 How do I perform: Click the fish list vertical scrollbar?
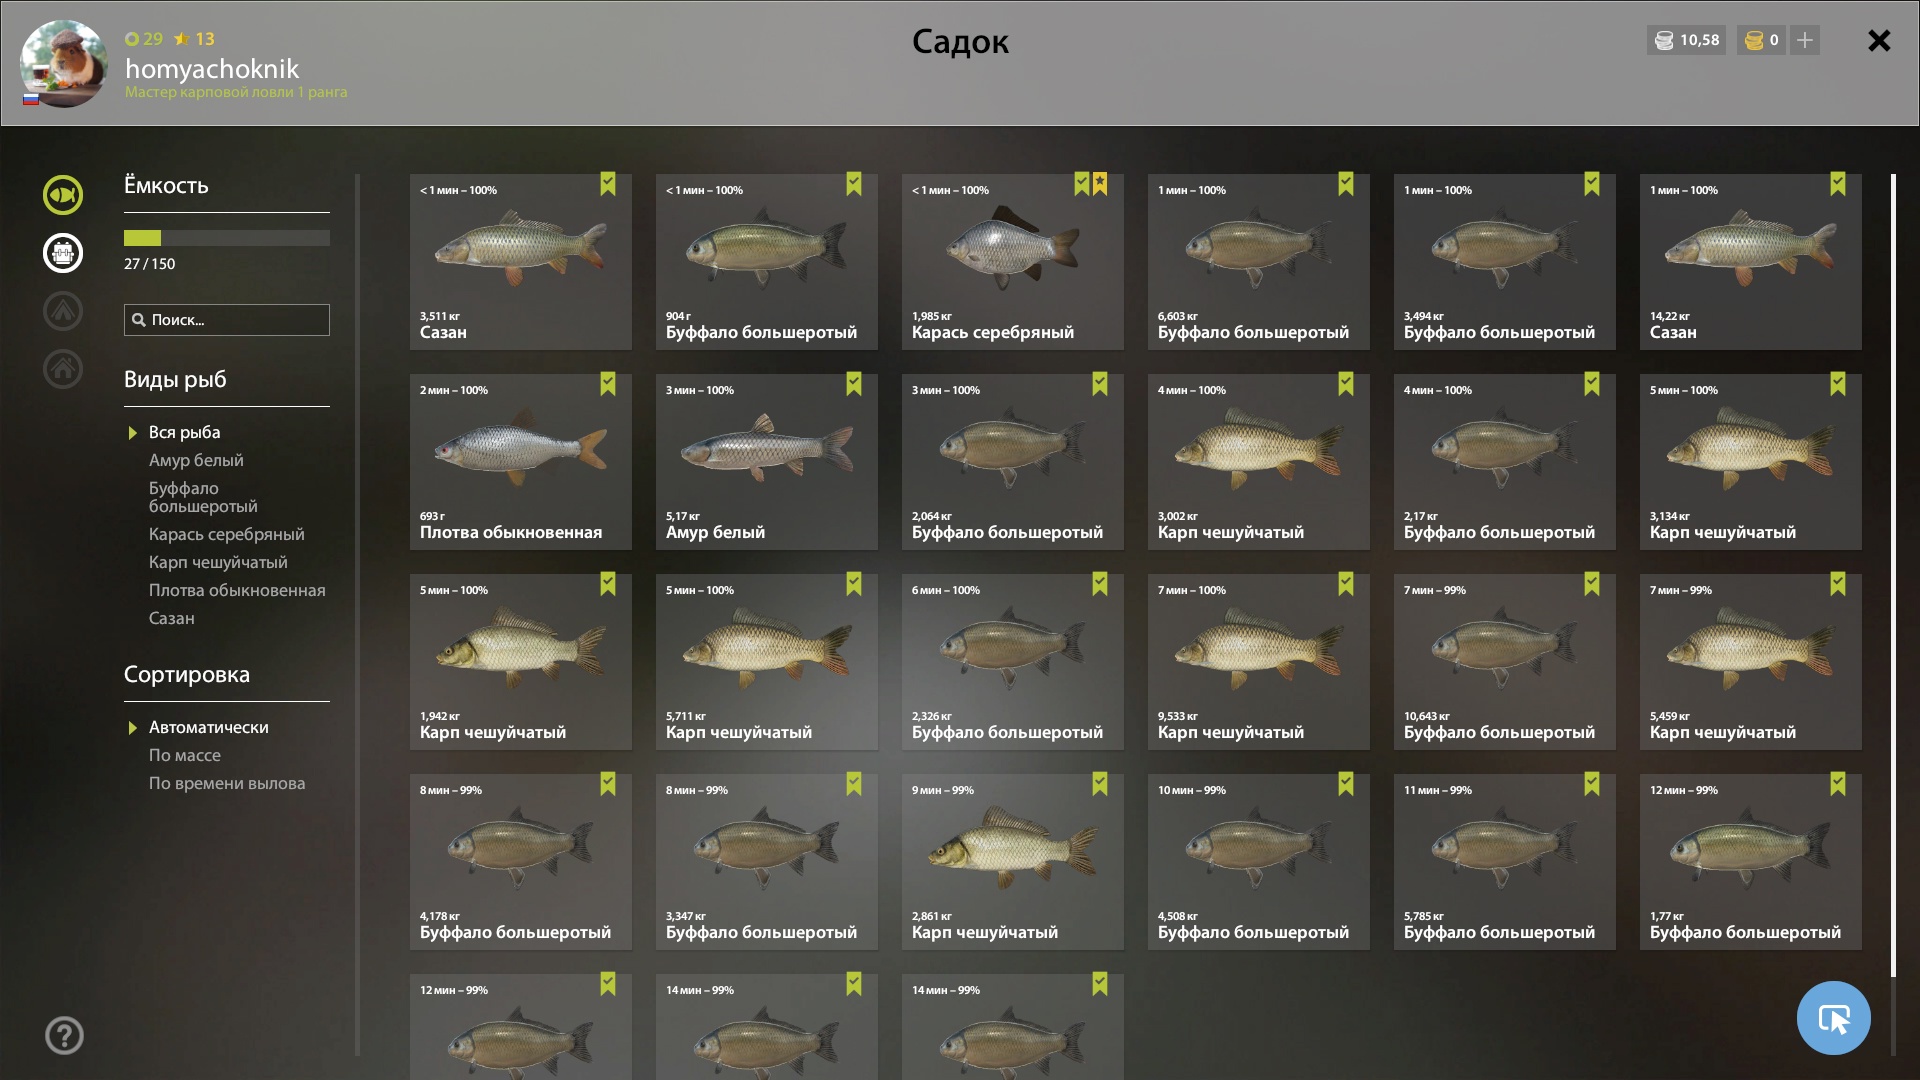pyautogui.click(x=1893, y=575)
